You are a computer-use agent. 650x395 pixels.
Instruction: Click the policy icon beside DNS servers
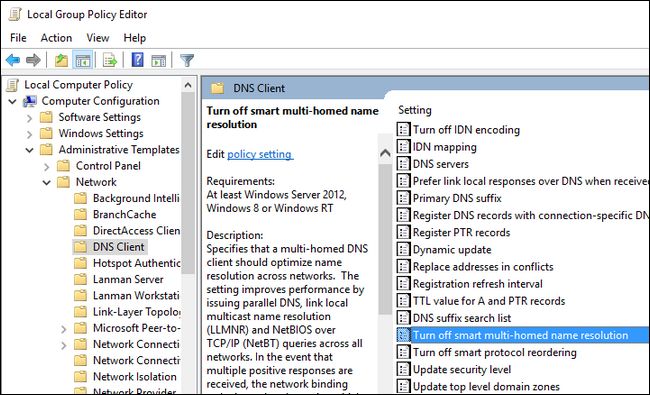click(x=403, y=164)
